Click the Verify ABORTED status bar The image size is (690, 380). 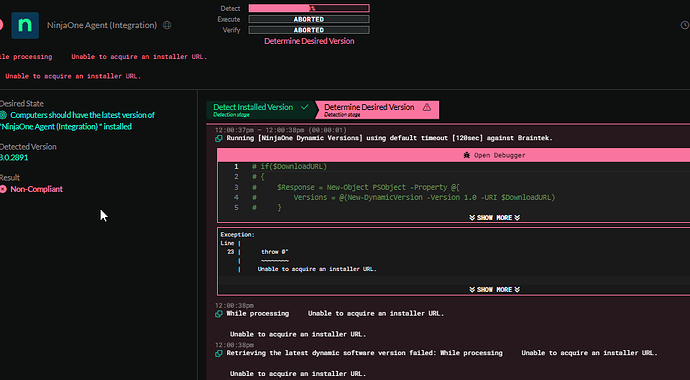[309, 30]
